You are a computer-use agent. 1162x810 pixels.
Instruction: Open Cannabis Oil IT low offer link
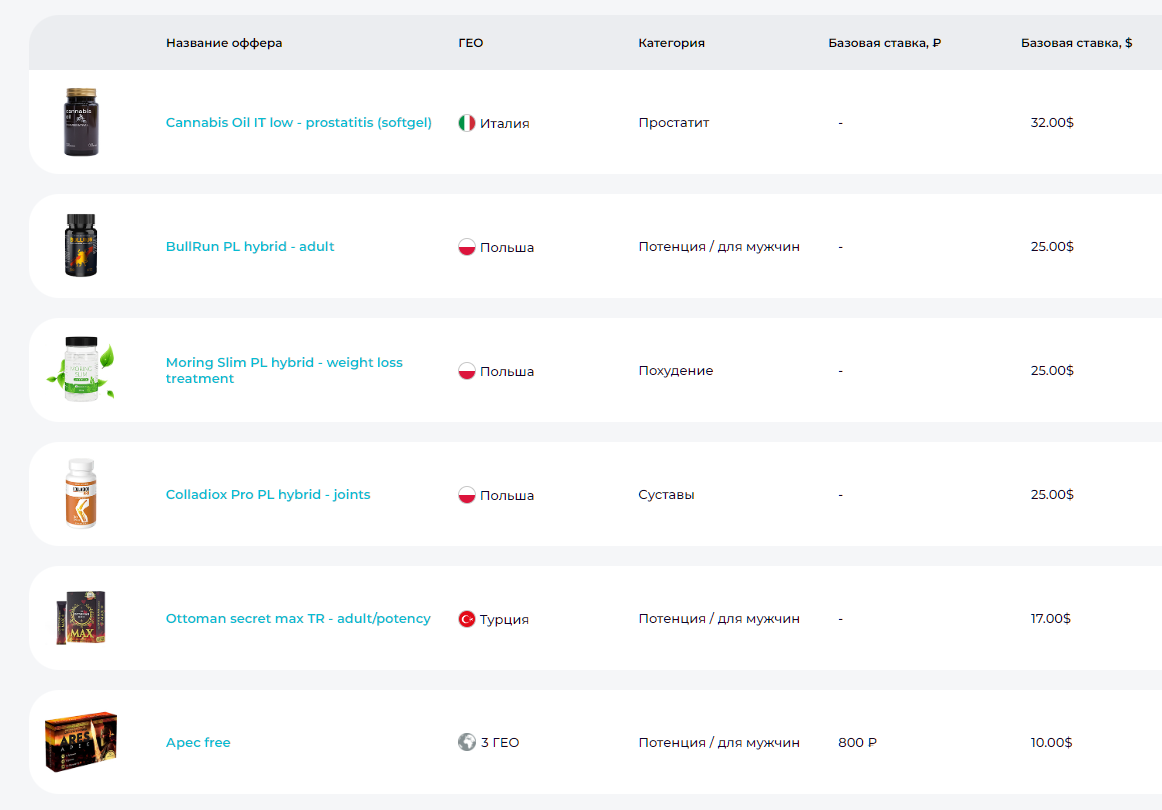298,123
